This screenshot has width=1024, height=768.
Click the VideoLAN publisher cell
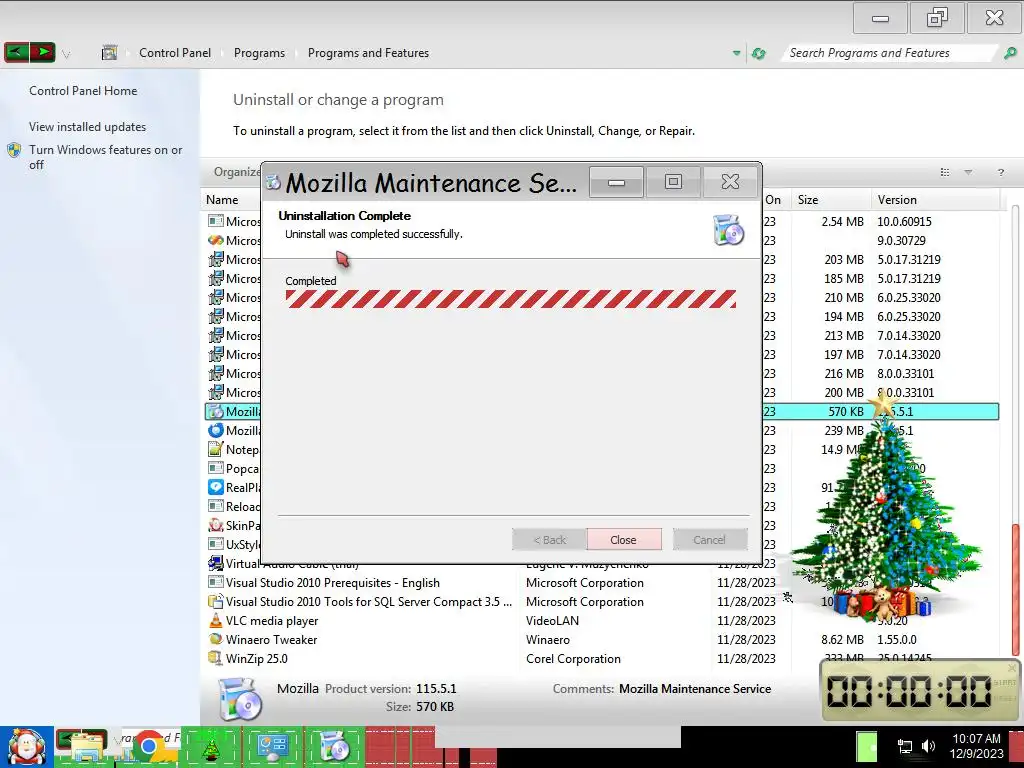[552, 620]
